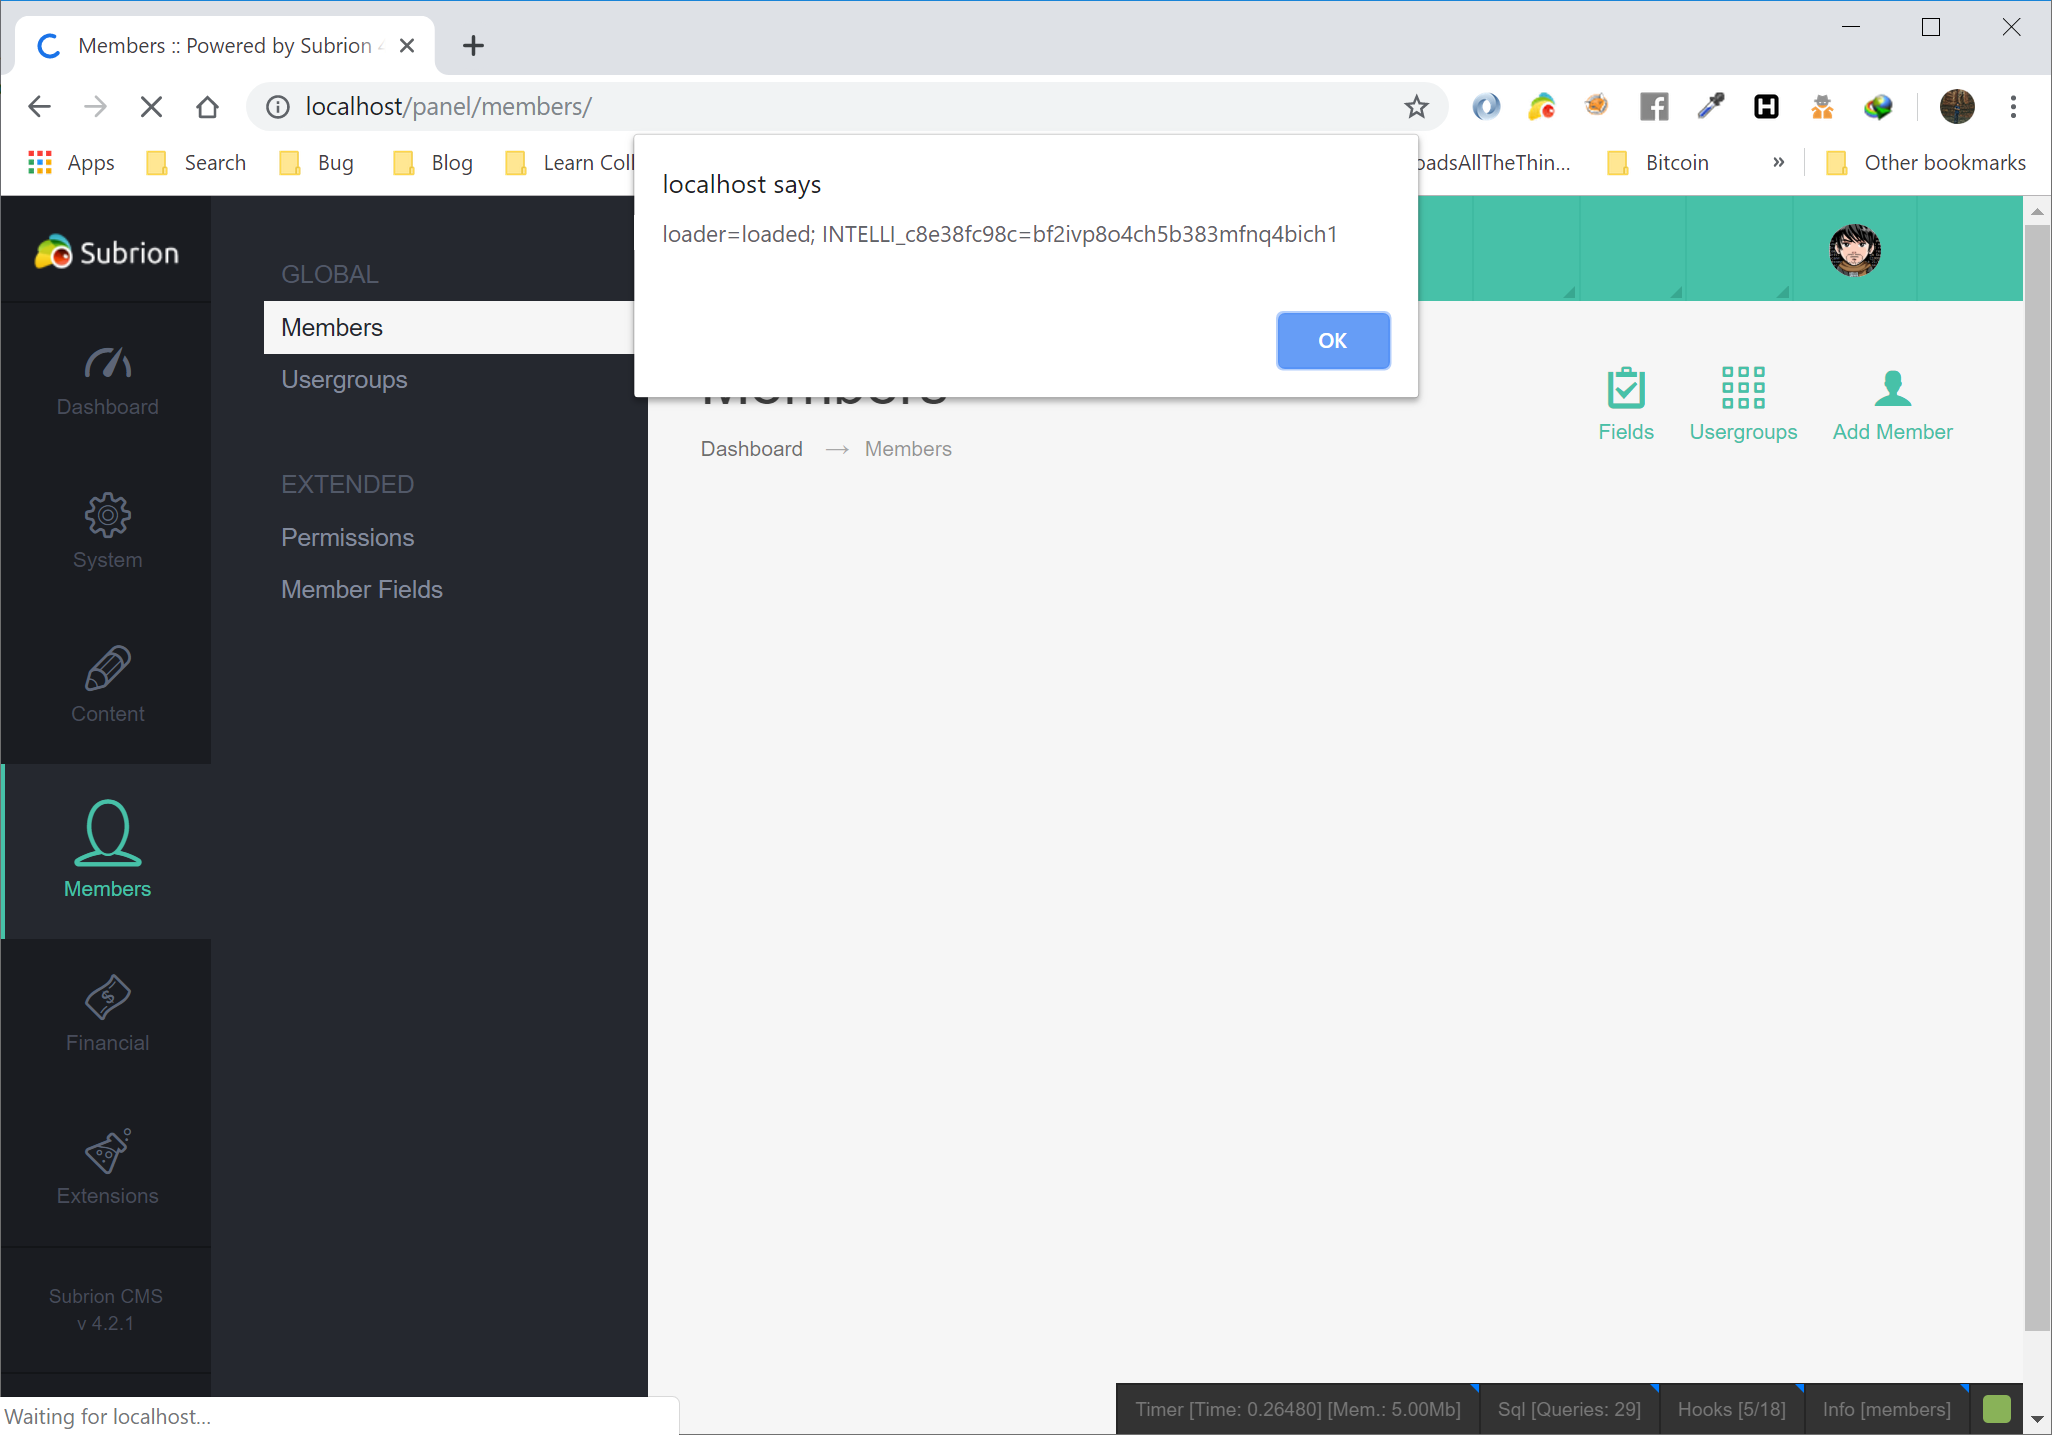Viewport: 2052px width, 1435px height.
Task: Open the Extensions flask icon
Action: 107,1151
